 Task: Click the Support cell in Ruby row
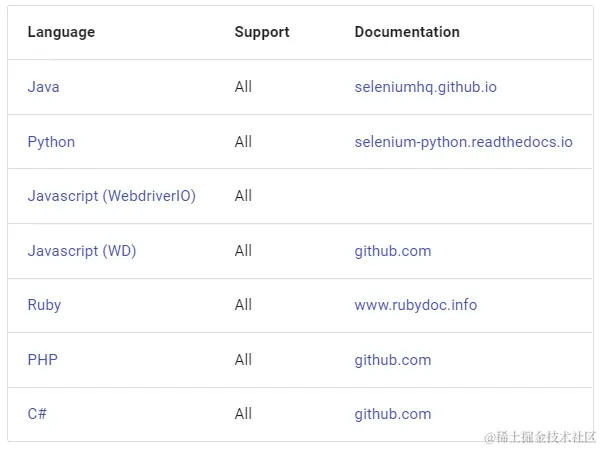[243, 305]
